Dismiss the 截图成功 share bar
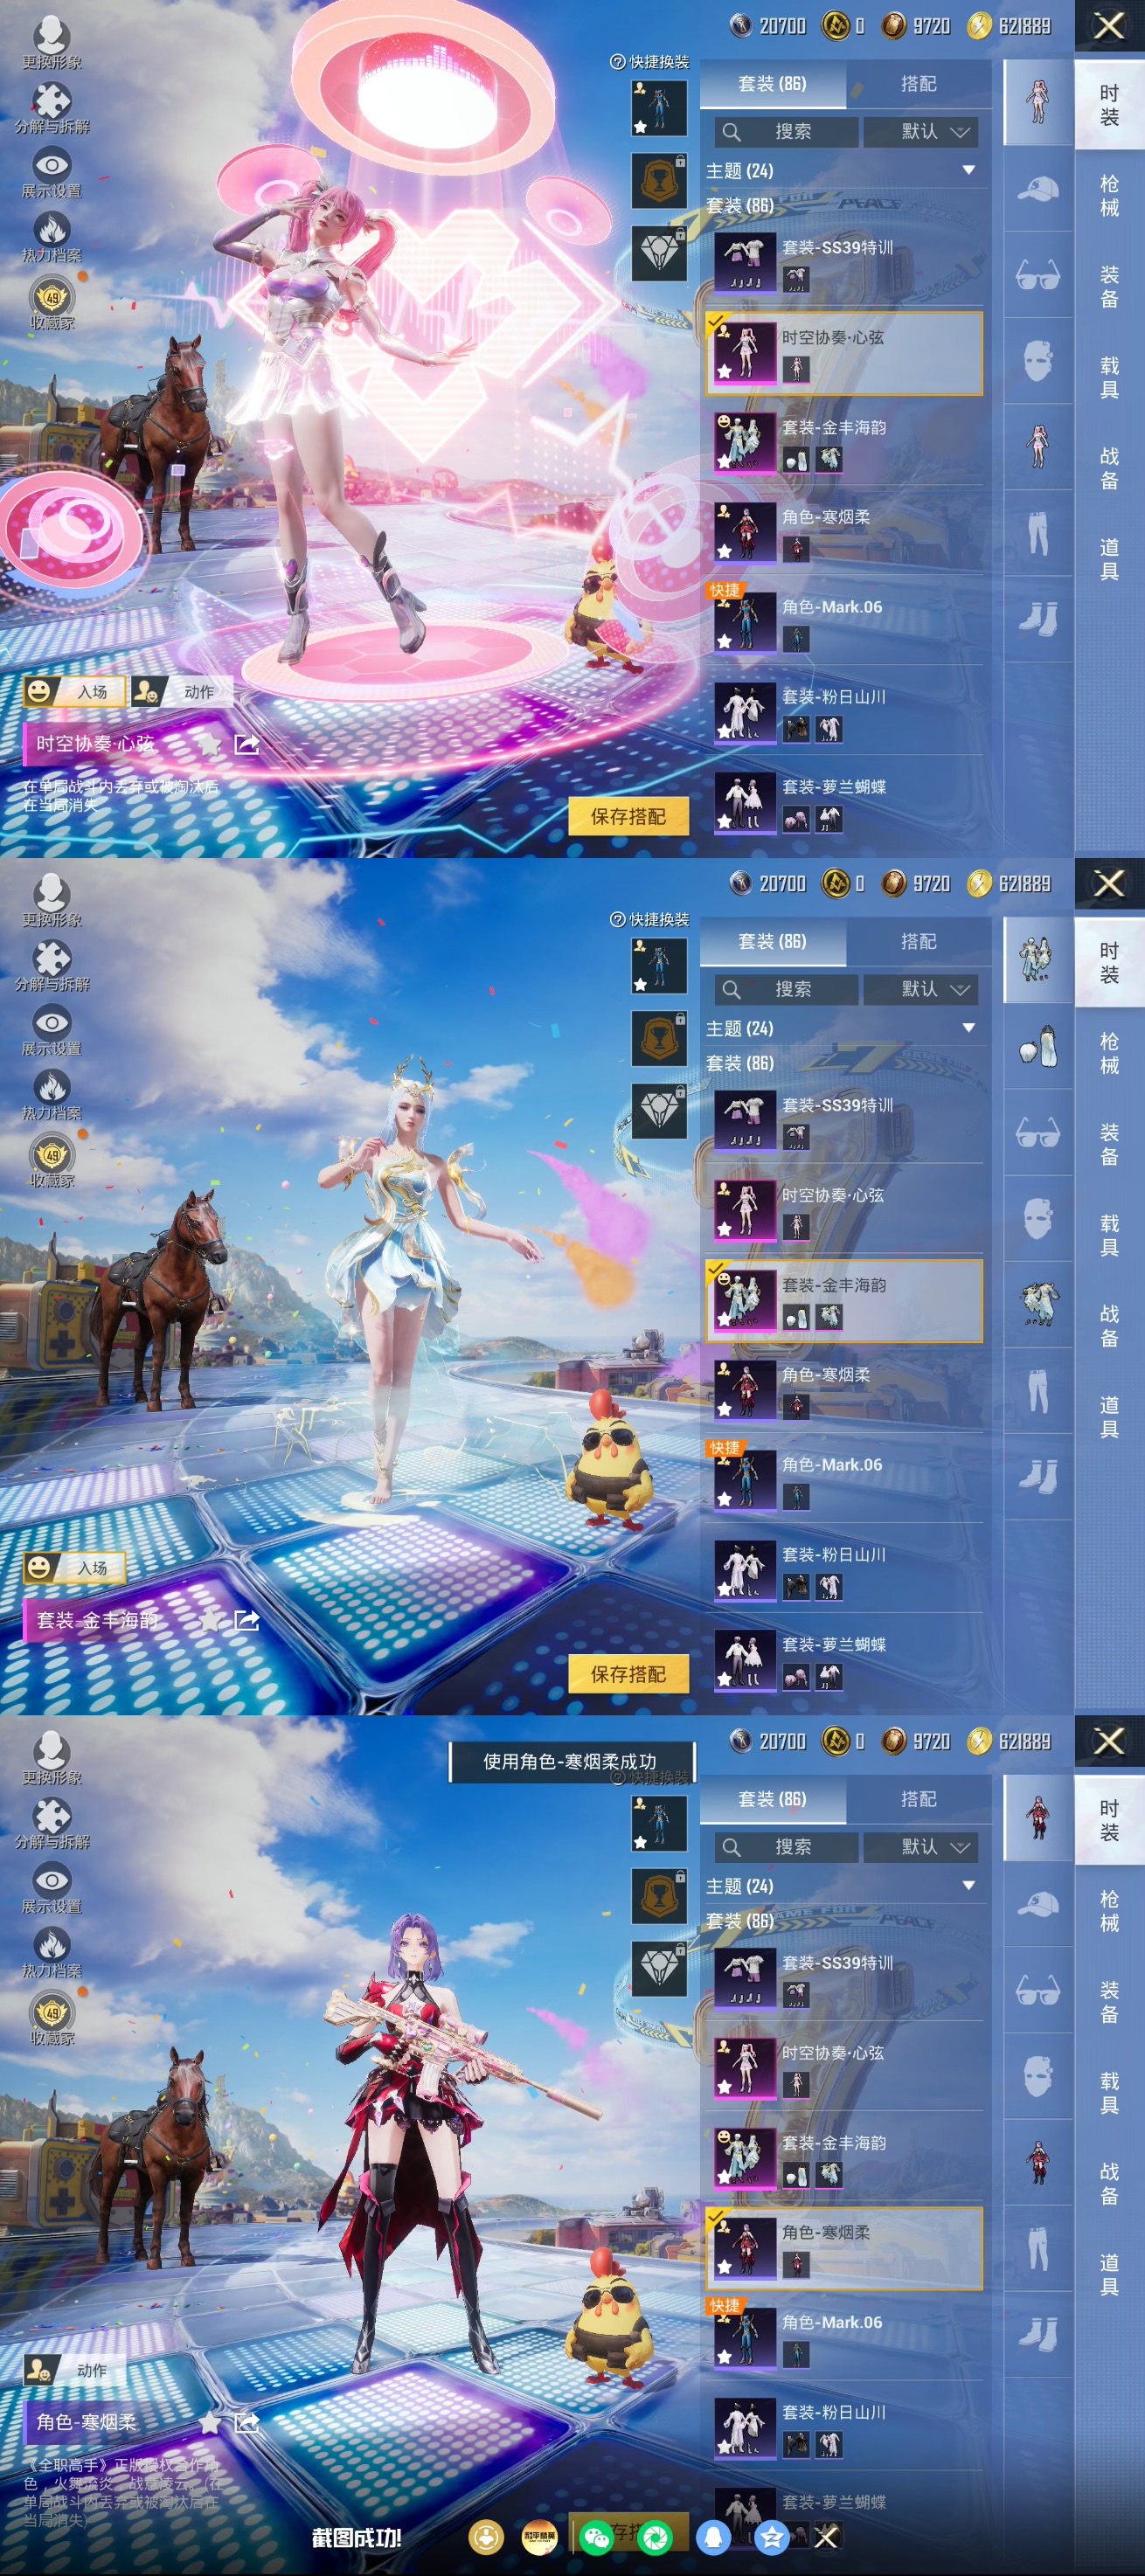This screenshot has width=1145, height=2576. click(826, 2537)
